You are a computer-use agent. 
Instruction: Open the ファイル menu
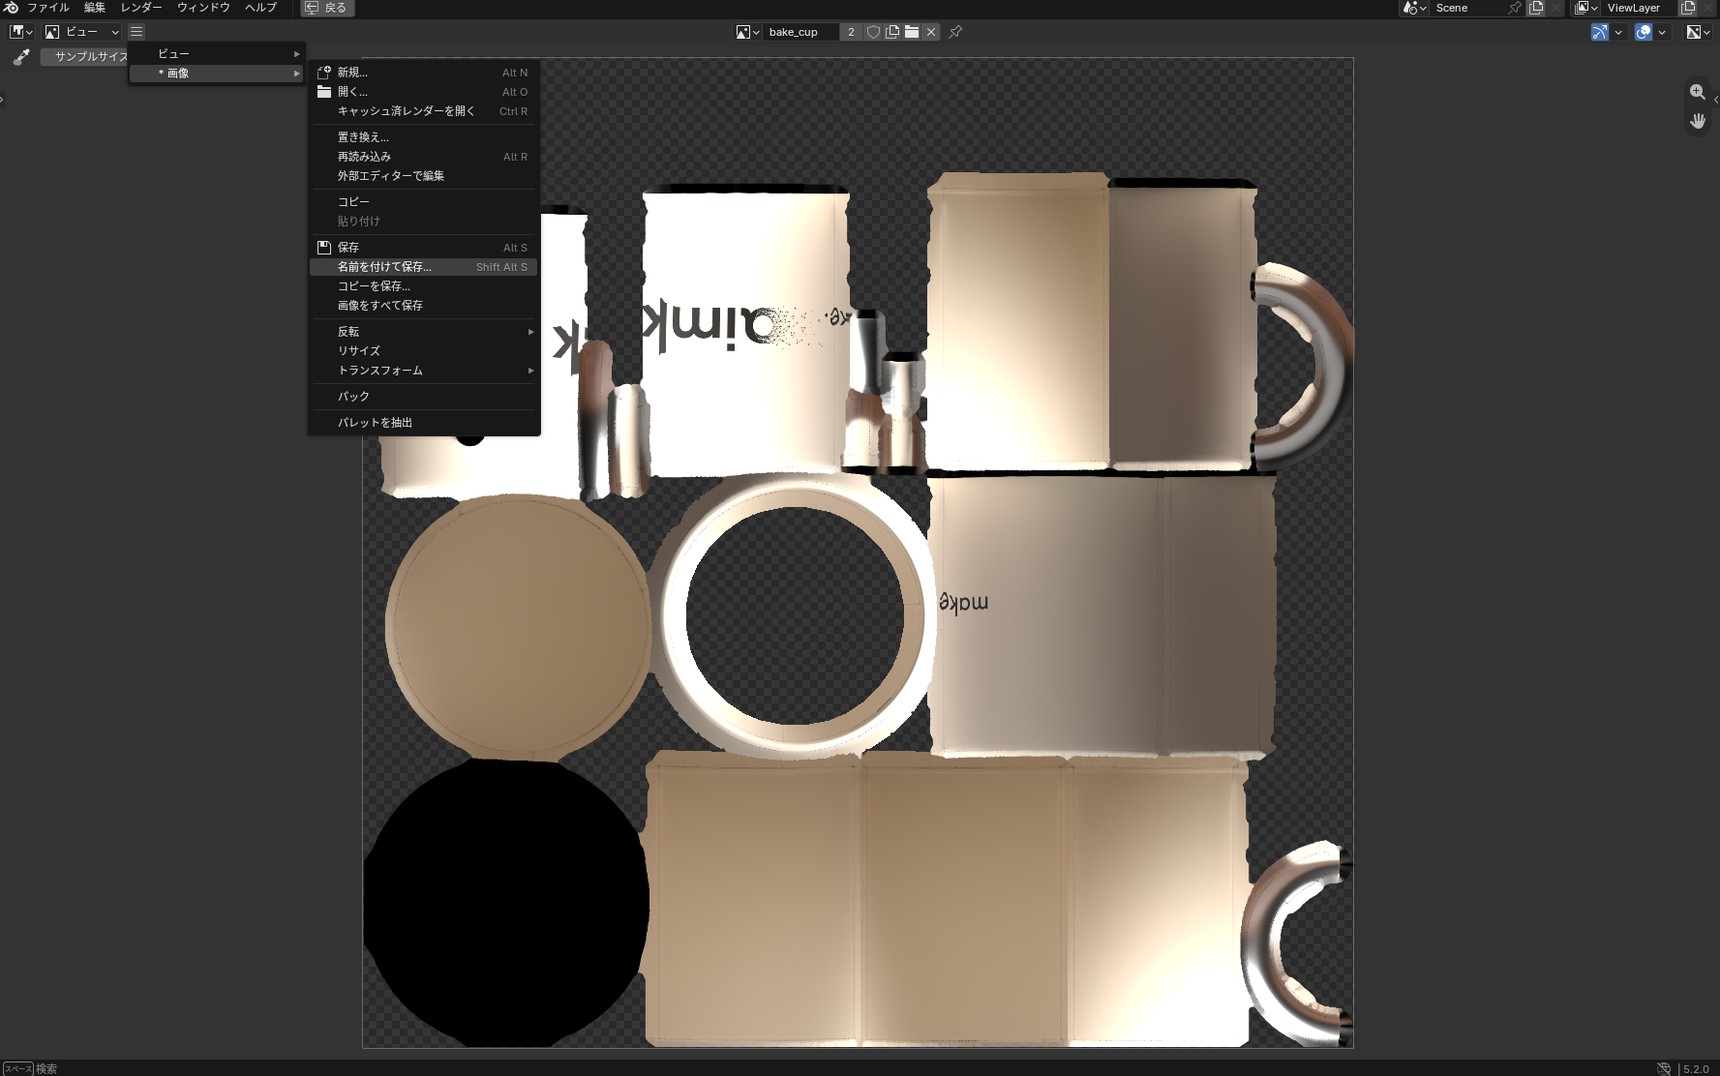point(48,7)
